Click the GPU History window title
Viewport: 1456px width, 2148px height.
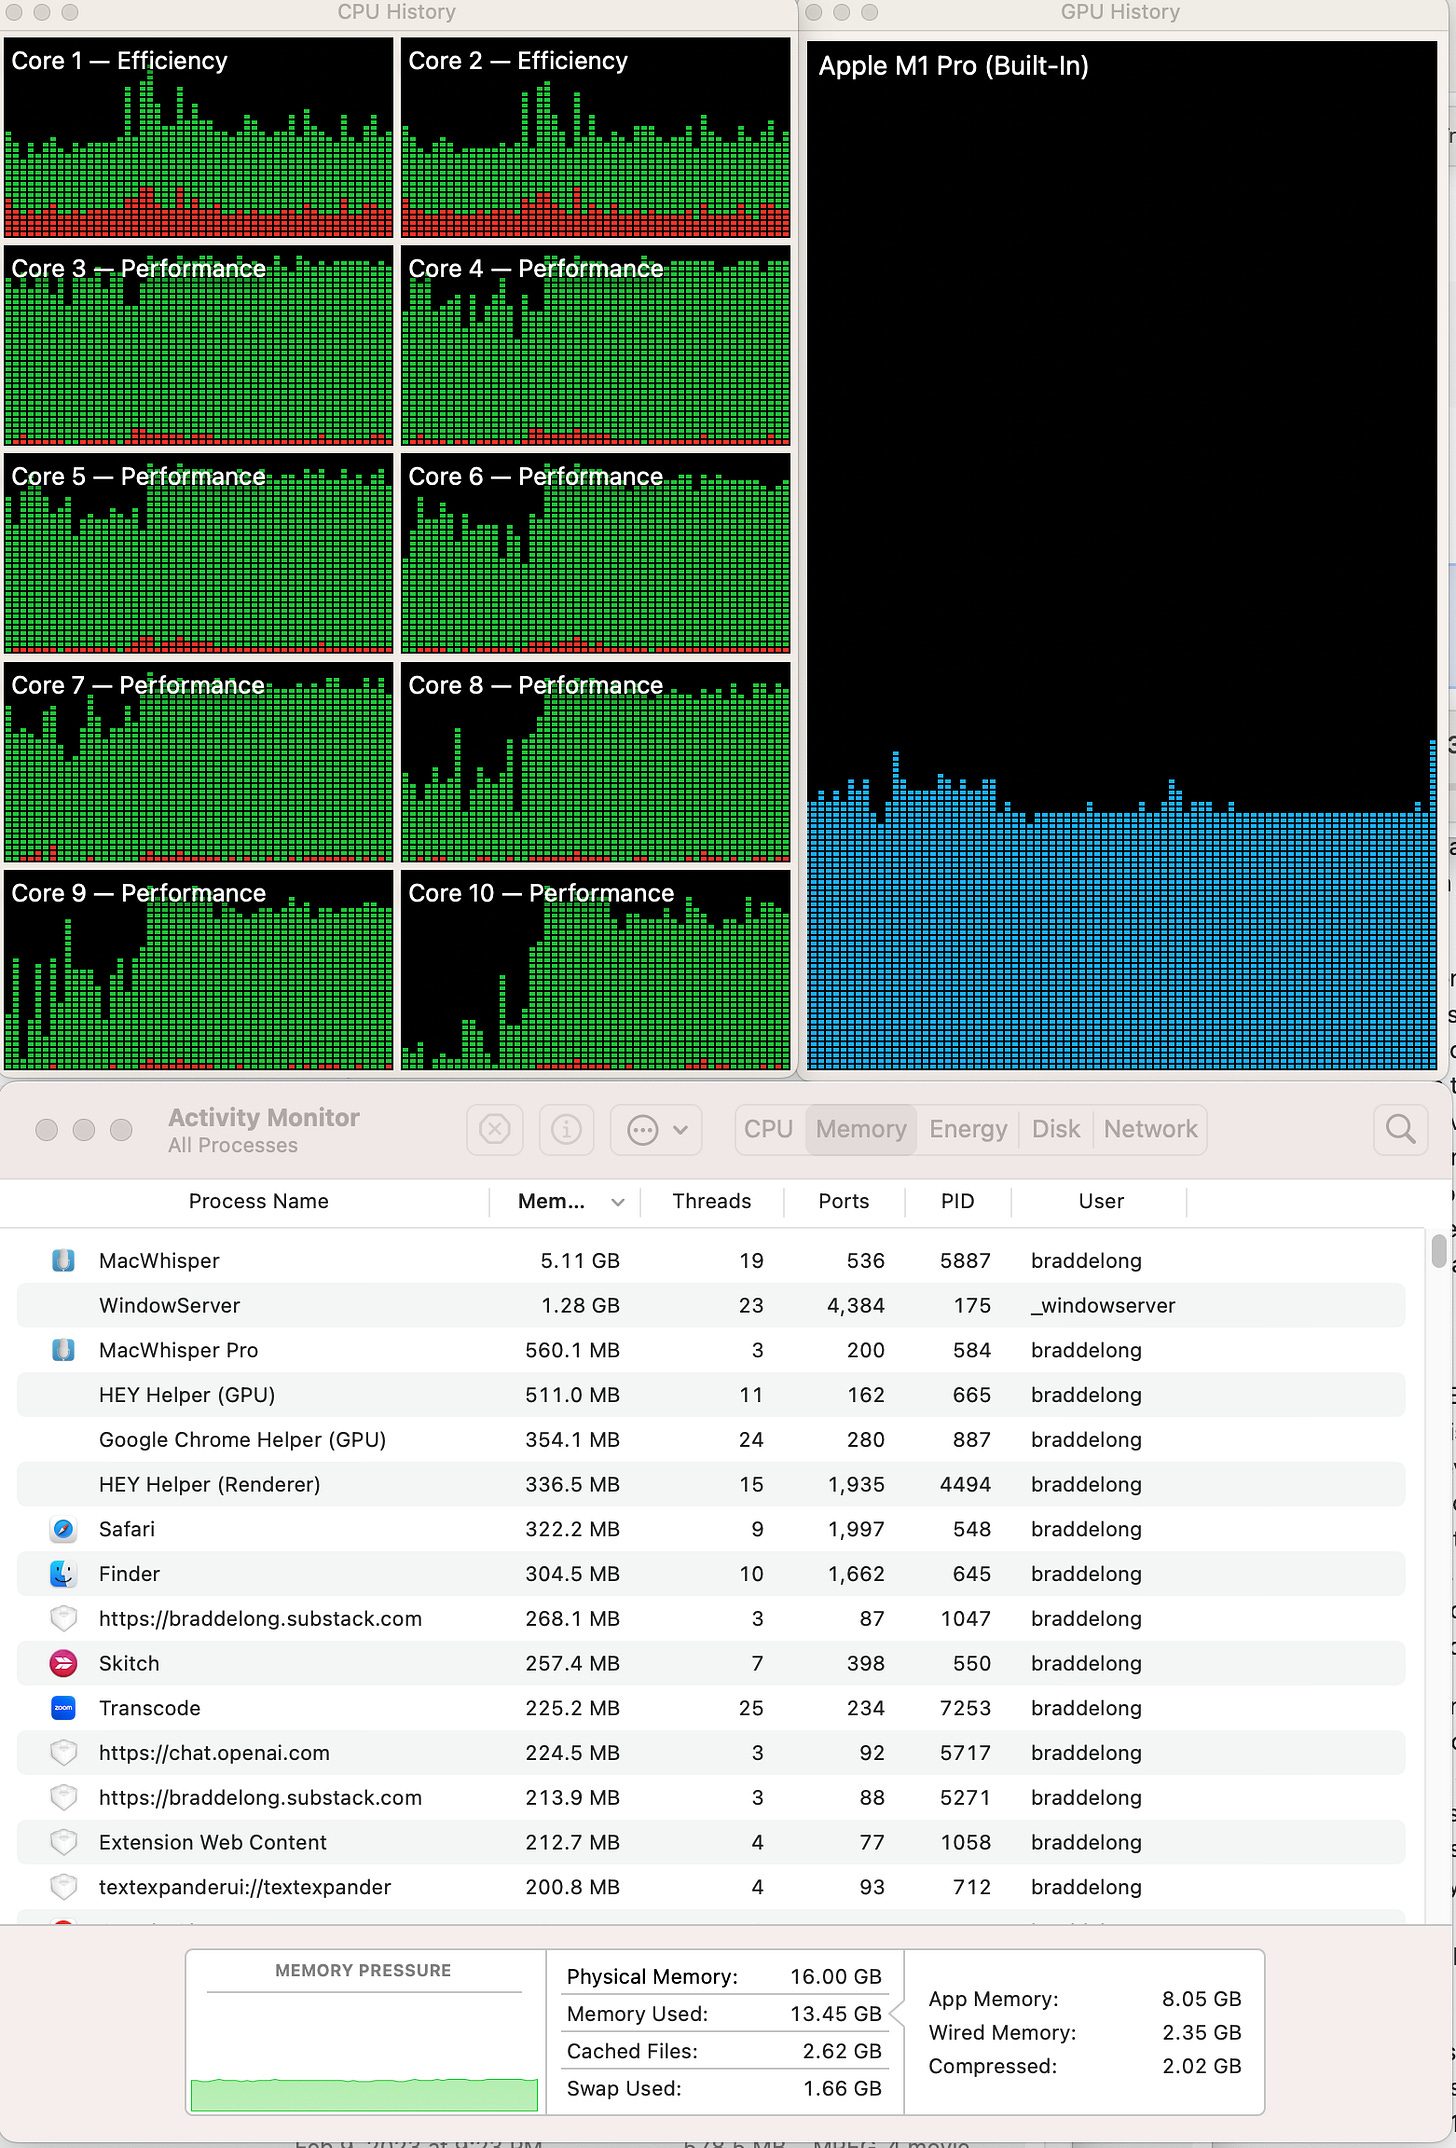(x=1120, y=12)
